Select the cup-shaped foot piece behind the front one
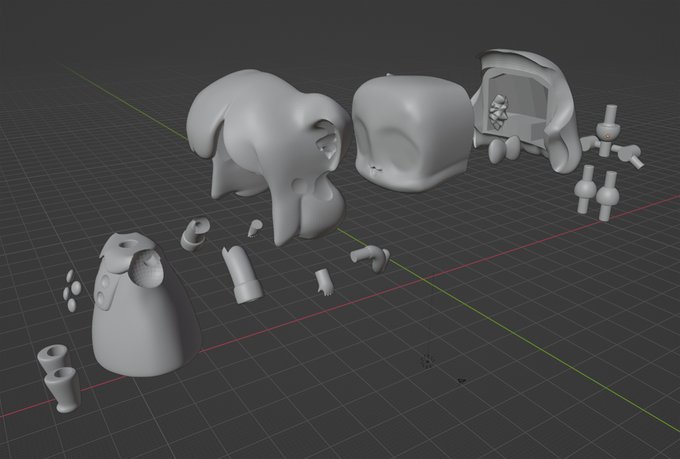 (51, 357)
